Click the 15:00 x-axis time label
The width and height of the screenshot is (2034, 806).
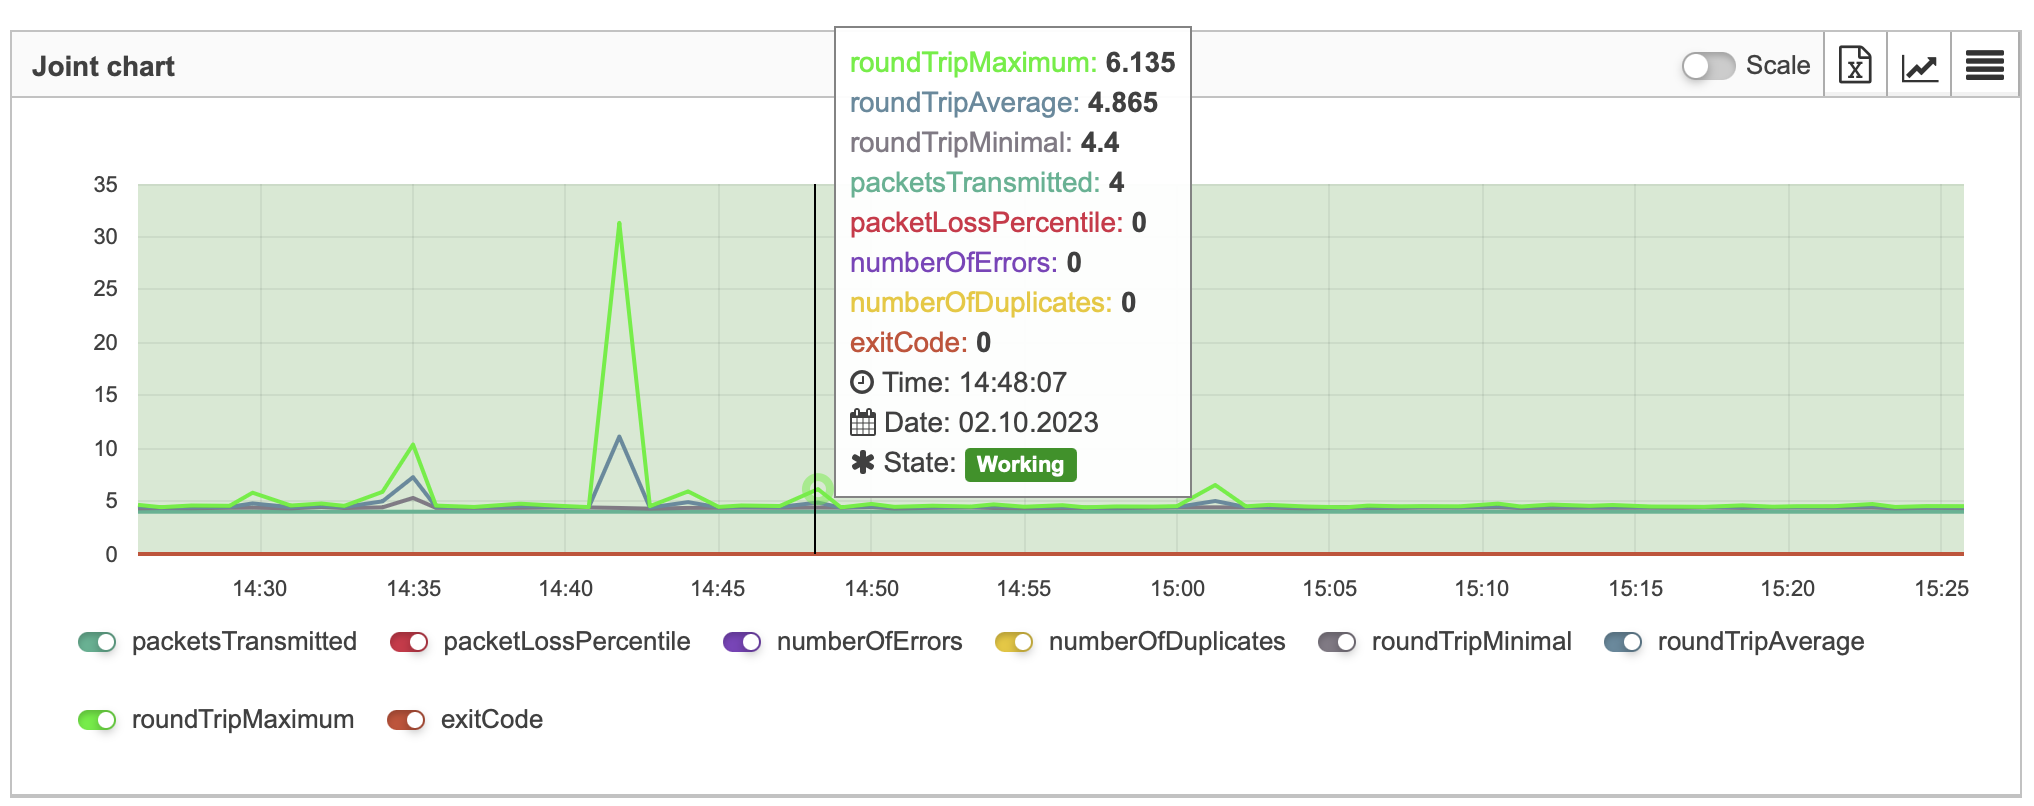[x=1178, y=589]
